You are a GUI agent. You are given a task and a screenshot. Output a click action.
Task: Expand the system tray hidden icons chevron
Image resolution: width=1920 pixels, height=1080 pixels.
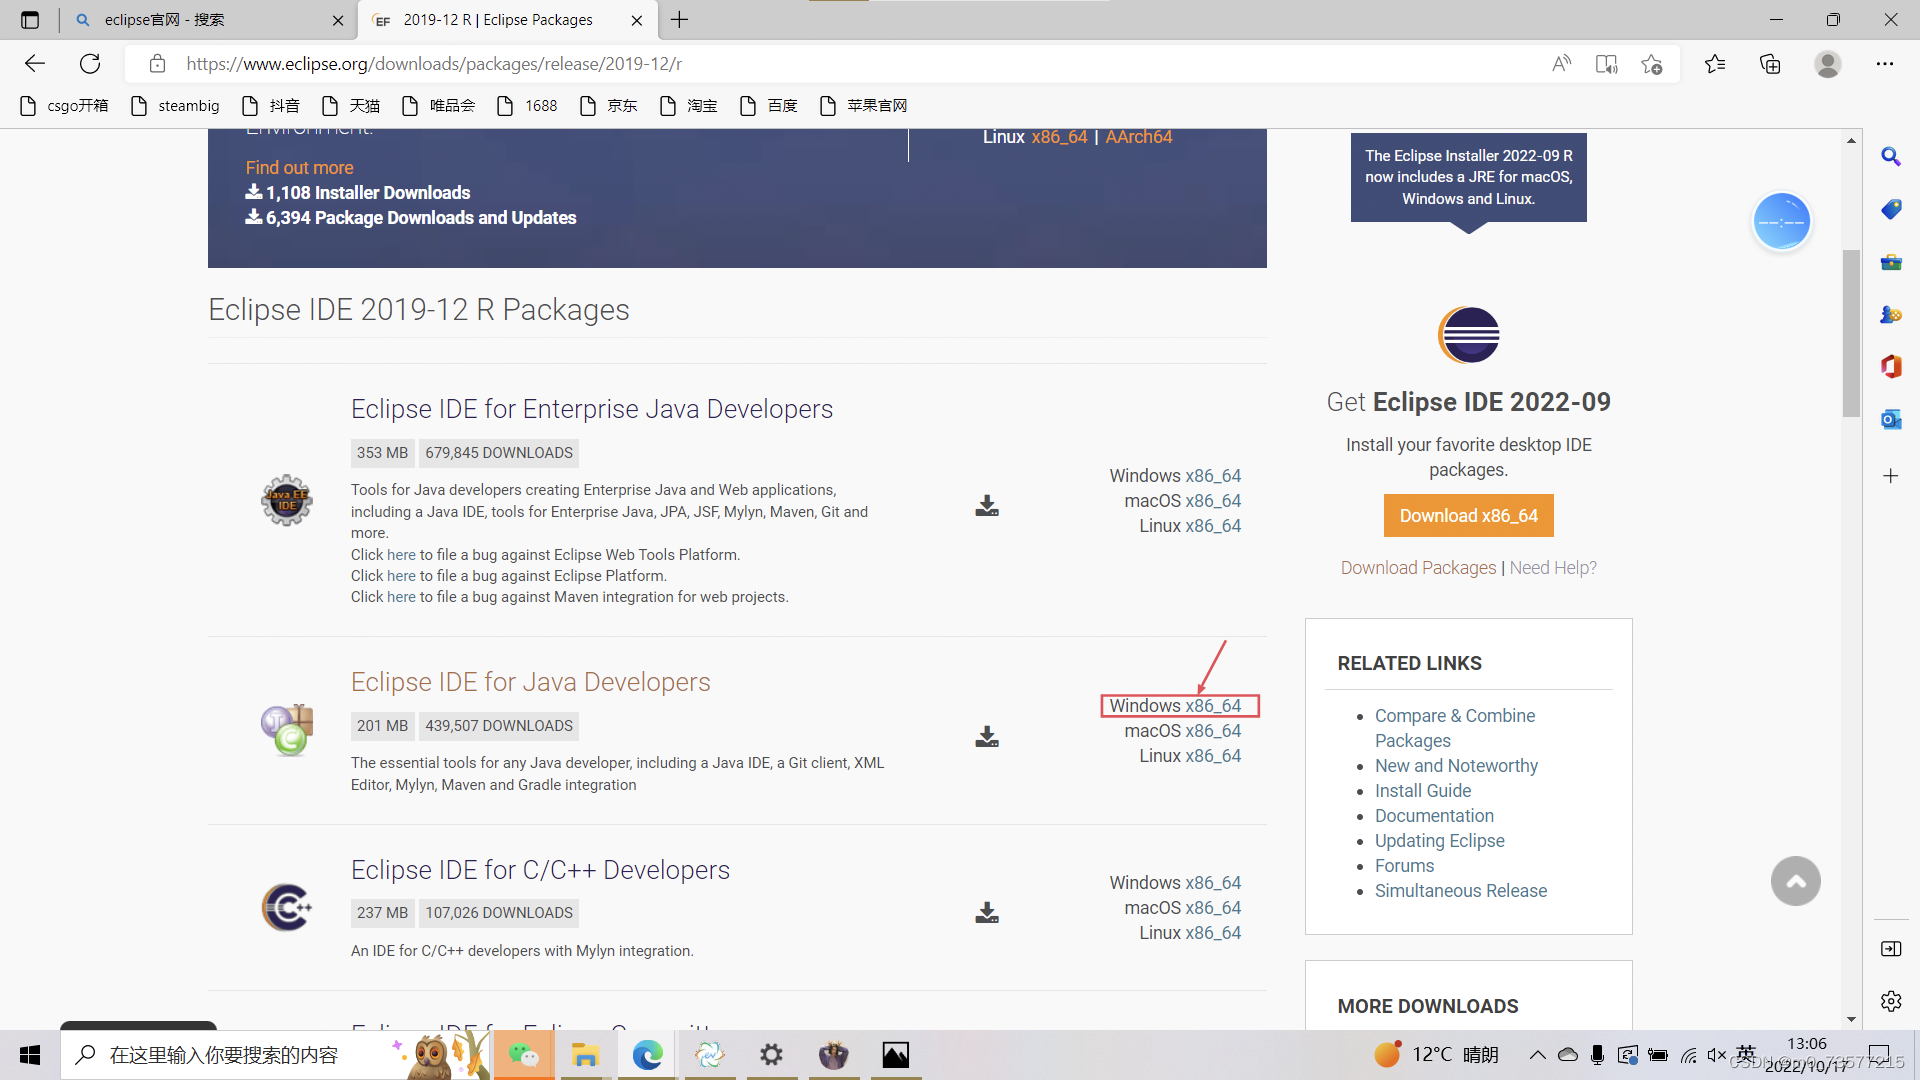(1537, 1055)
